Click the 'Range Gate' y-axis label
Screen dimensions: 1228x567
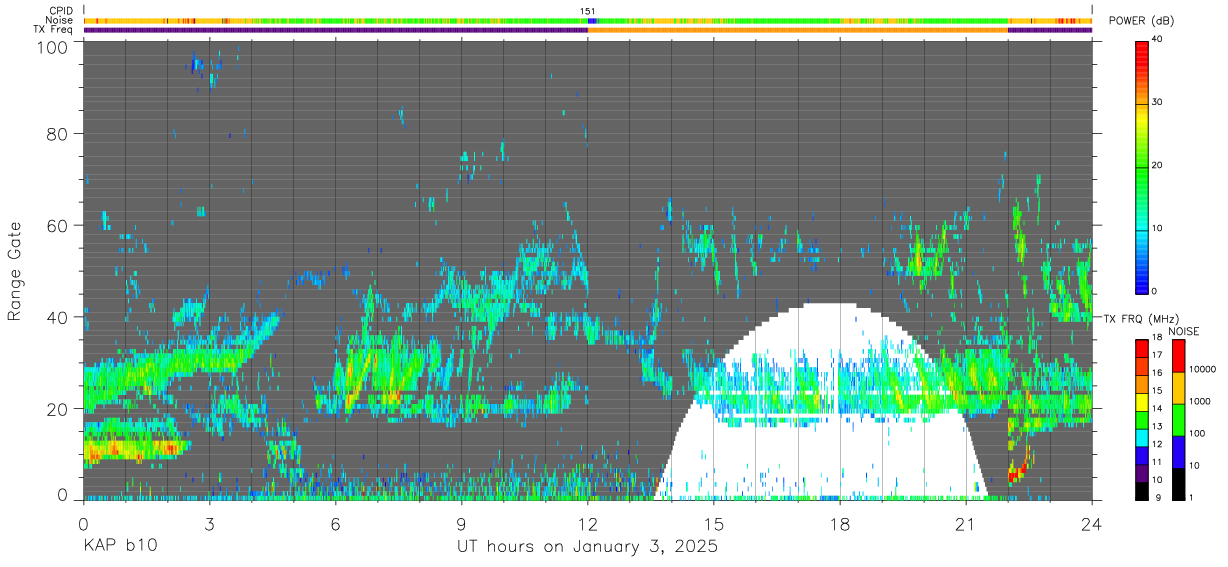coord(15,270)
